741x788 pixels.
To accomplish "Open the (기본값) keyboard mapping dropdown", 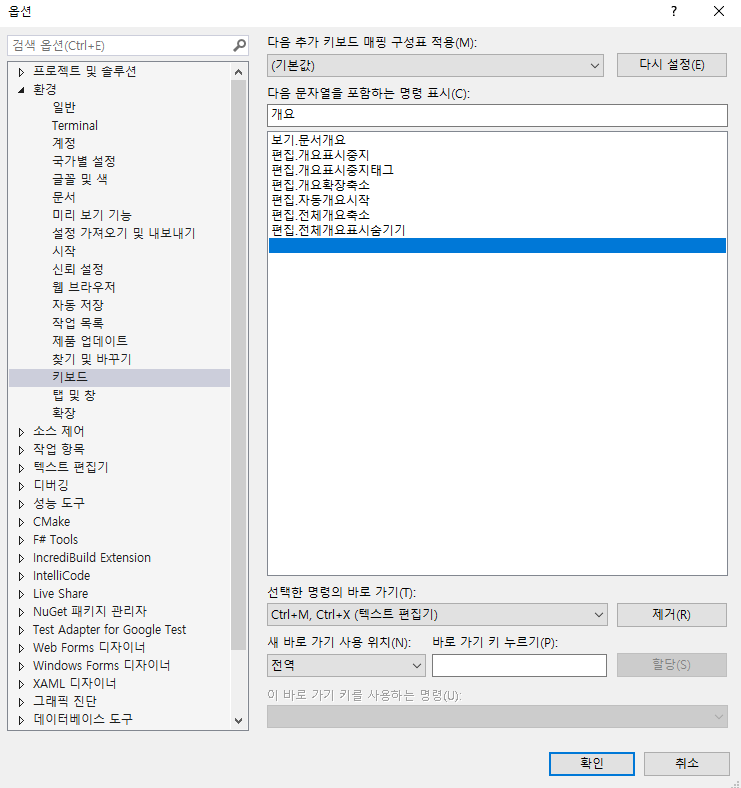I will pyautogui.click(x=435, y=66).
